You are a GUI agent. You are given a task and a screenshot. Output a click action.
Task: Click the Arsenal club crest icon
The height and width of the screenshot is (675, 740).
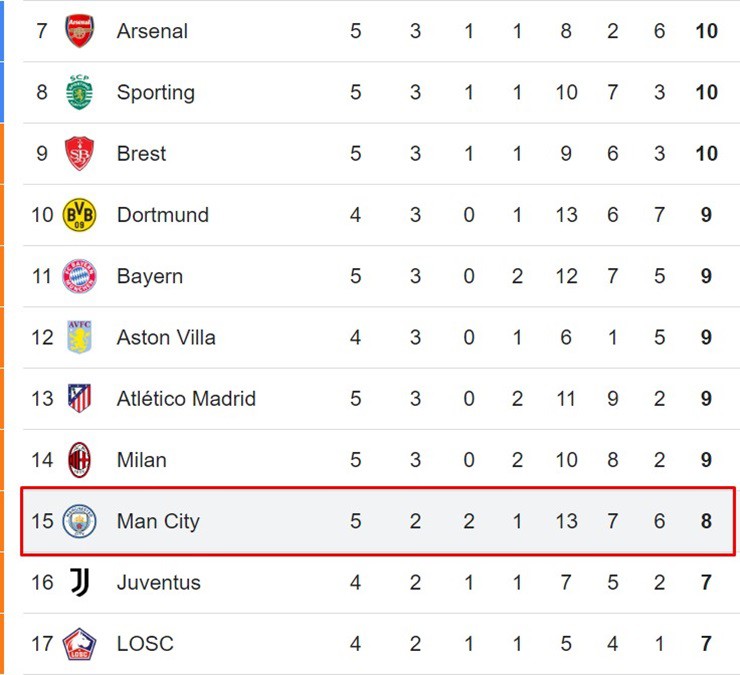pyautogui.click(x=79, y=31)
